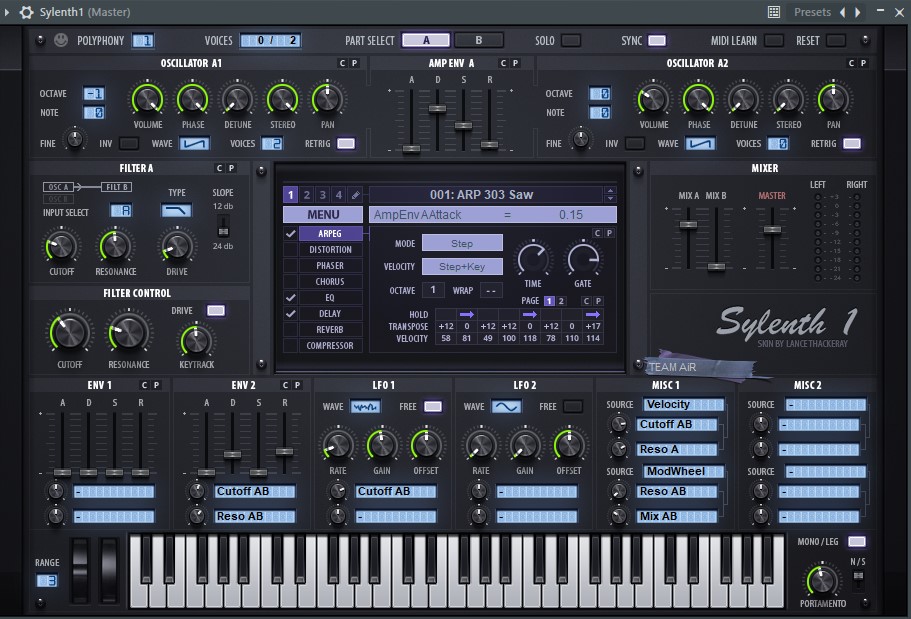911x619 pixels.
Task: Click the Oscillator A1 Detune knob
Action: pos(238,99)
